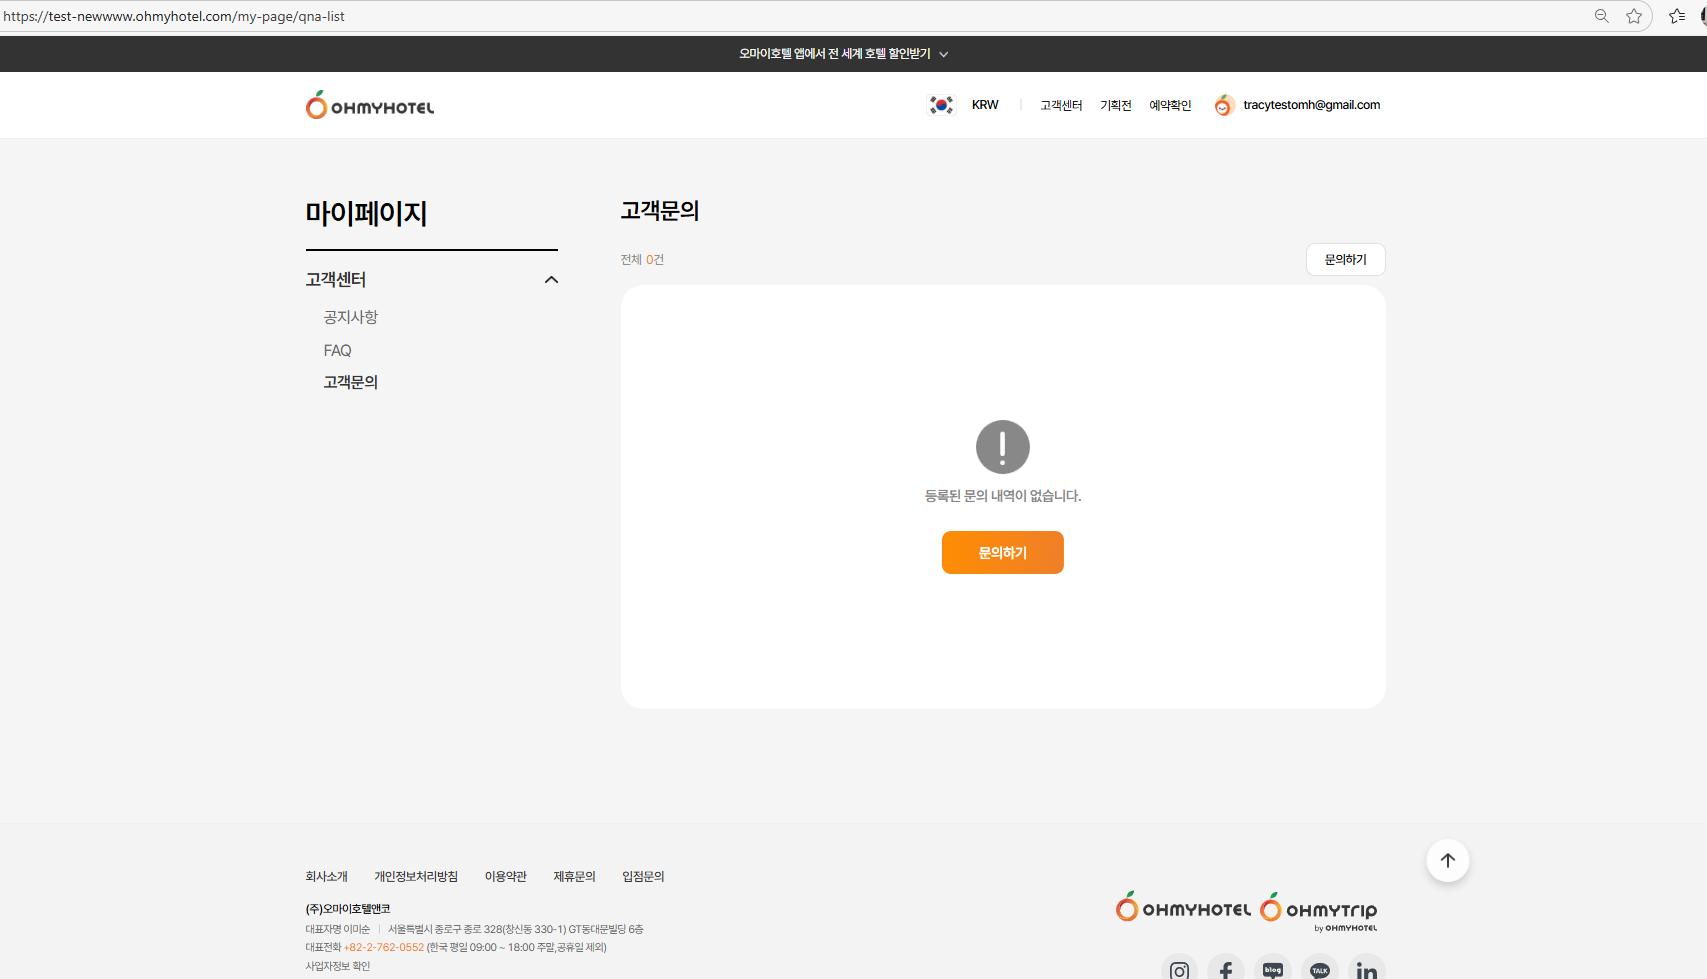Click the 등록된 문의 내역이 없습니다 message
Screen dimensions: 1707x979
click(x=1003, y=496)
